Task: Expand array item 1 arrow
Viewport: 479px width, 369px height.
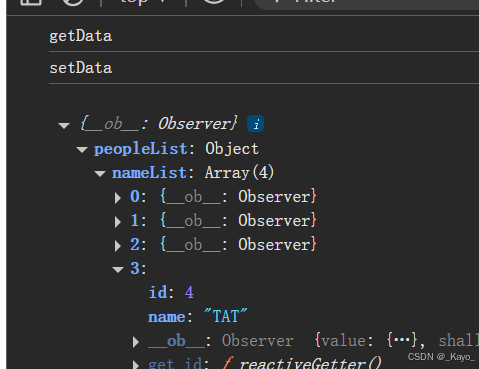Action: click(118, 222)
